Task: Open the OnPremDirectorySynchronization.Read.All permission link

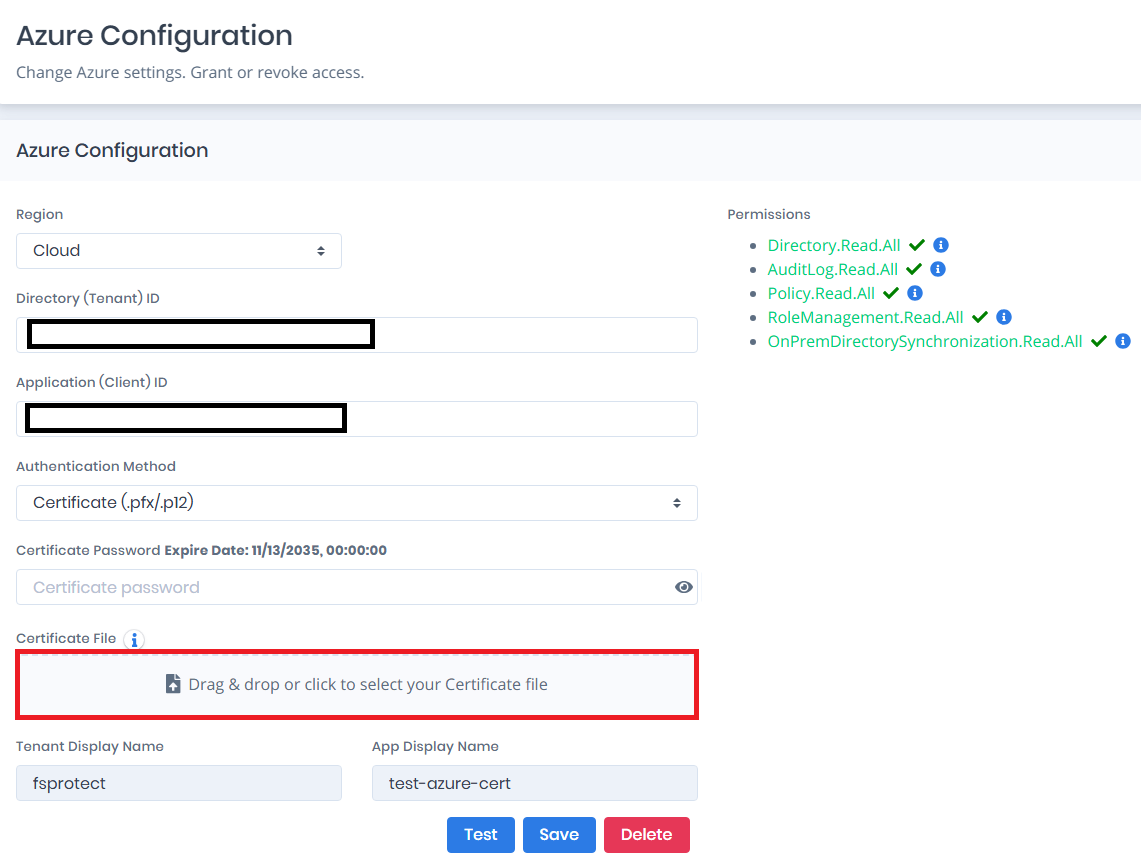Action: point(925,341)
